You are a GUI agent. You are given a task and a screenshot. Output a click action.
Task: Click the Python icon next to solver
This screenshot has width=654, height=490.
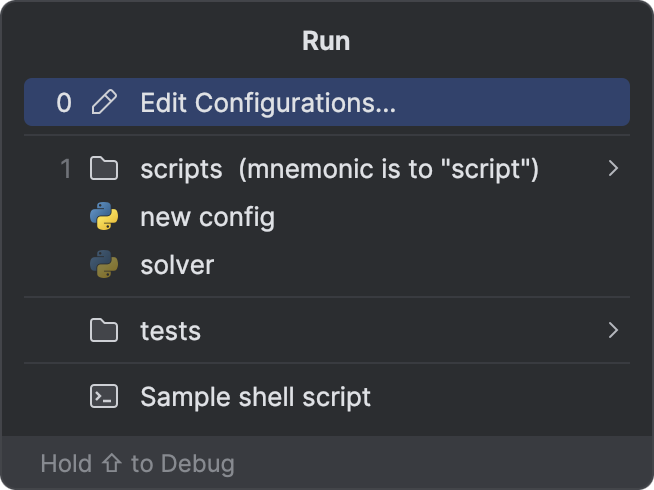(104, 265)
